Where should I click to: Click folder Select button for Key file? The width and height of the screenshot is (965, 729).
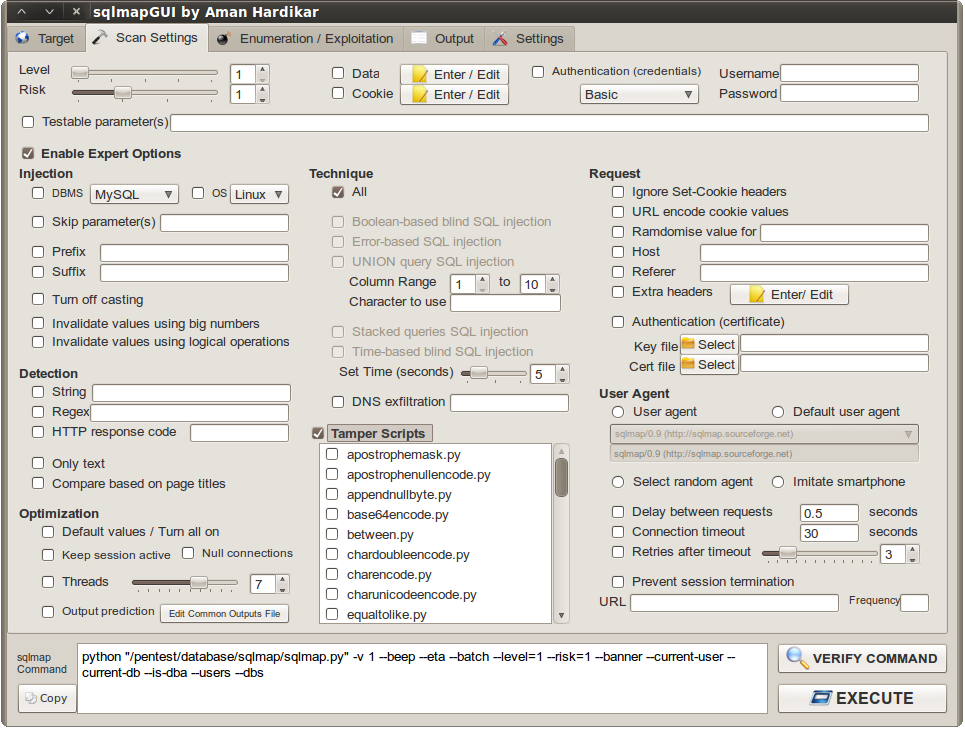tap(708, 345)
